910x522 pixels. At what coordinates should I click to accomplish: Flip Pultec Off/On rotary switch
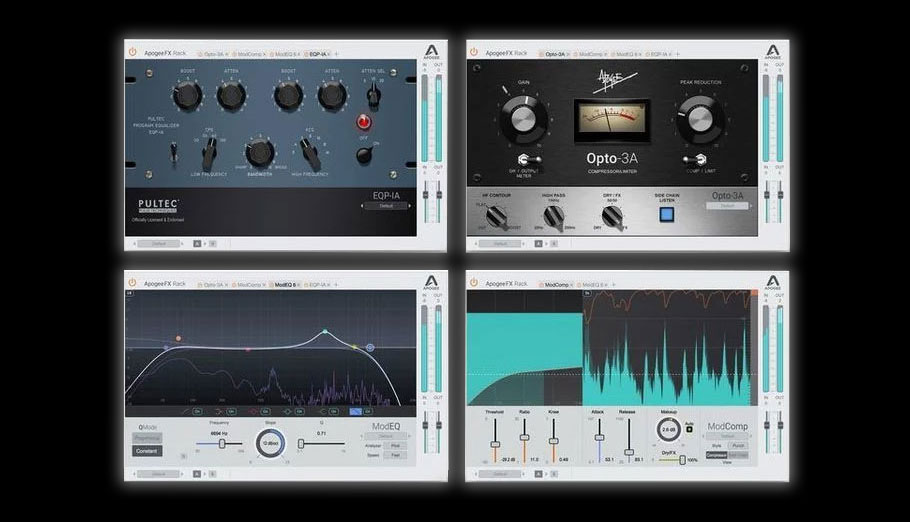coord(364,155)
